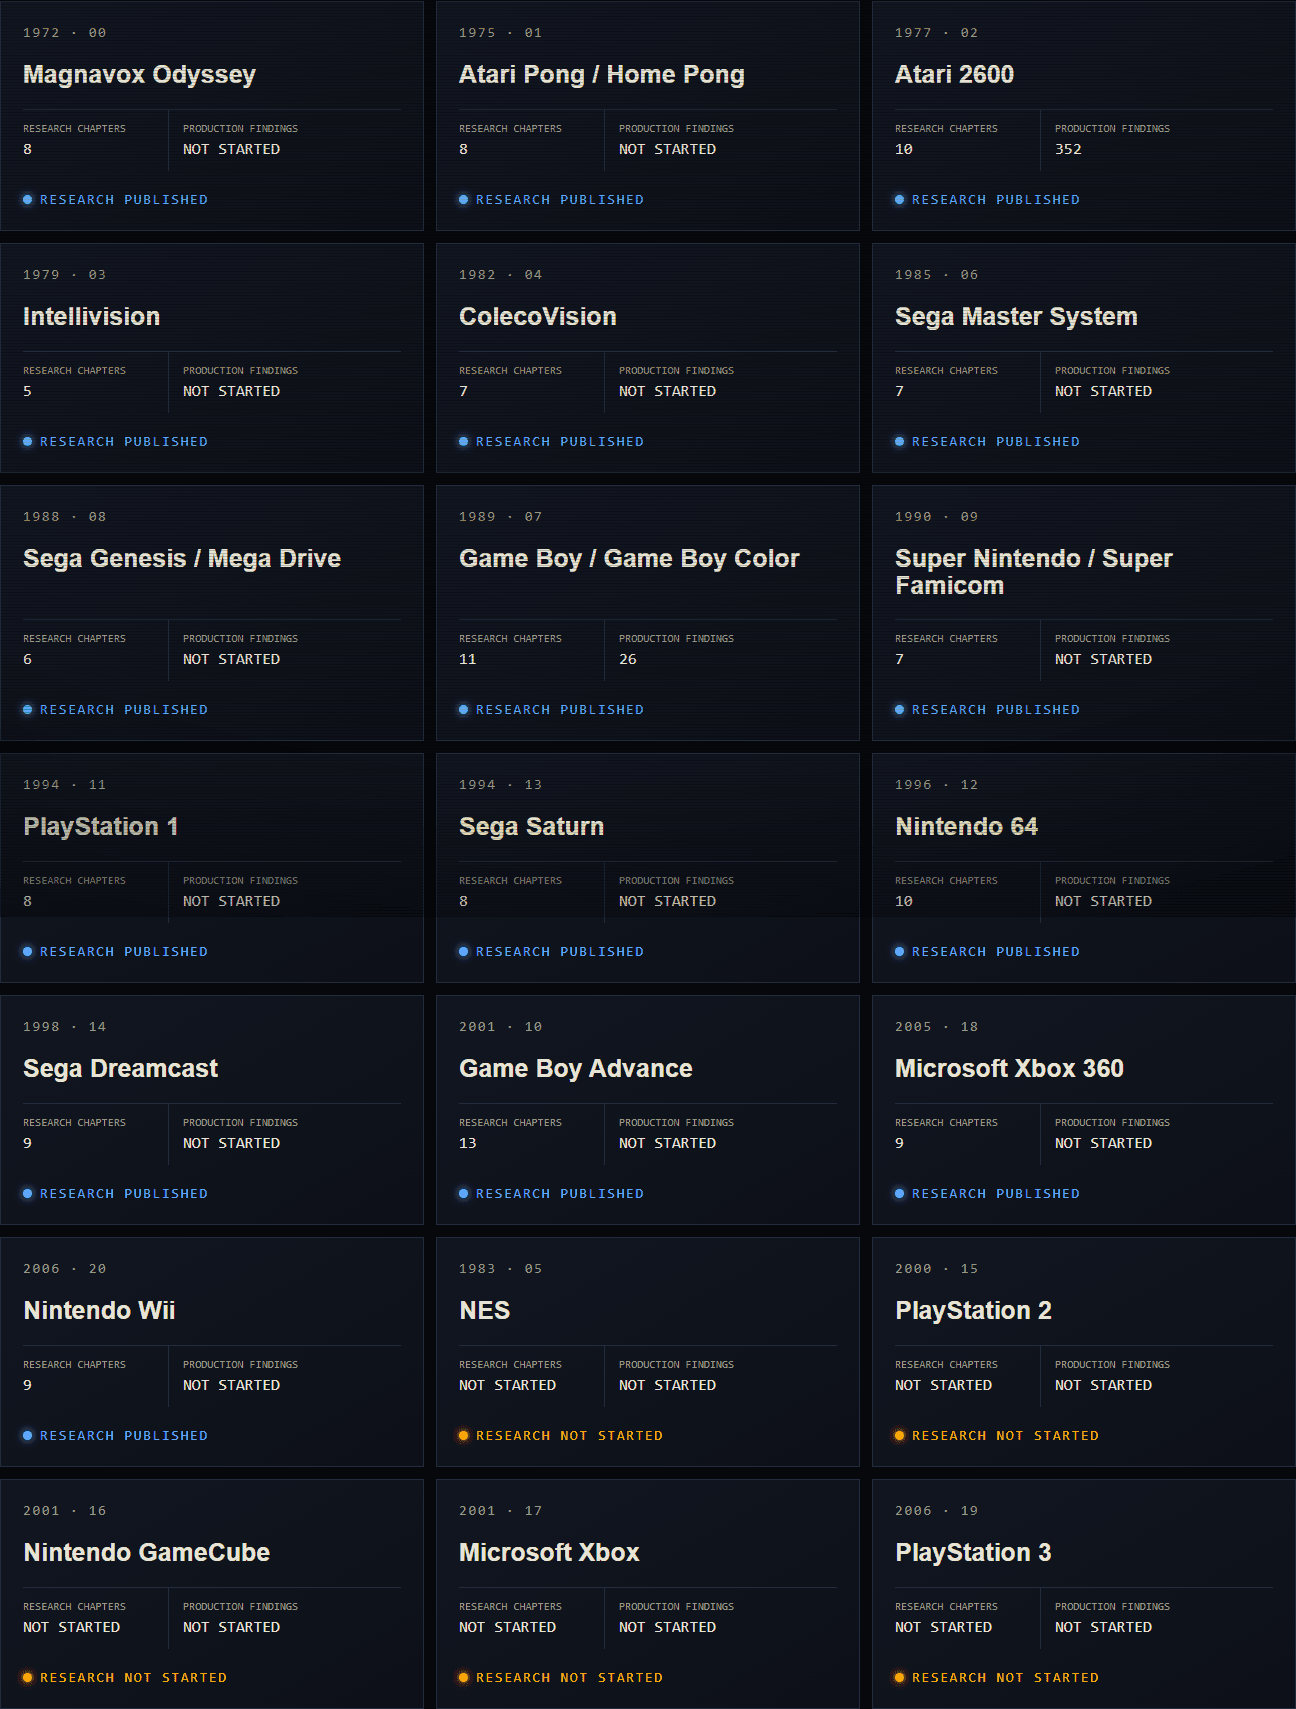The width and height of the screenshot is (1296, 1709).
Task: Click the NES Research Not Started status
Action: (x=561, y=1436)
